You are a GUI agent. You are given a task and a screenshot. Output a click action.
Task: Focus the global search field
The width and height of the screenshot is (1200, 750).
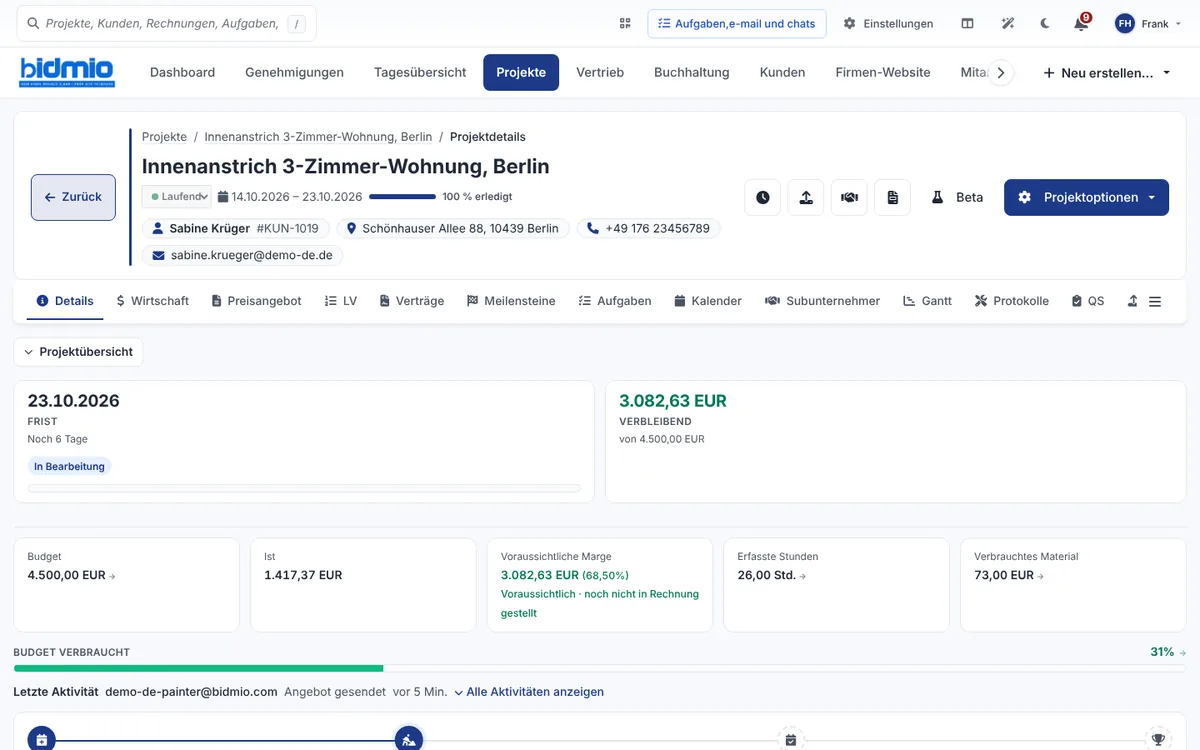(167, 23)
